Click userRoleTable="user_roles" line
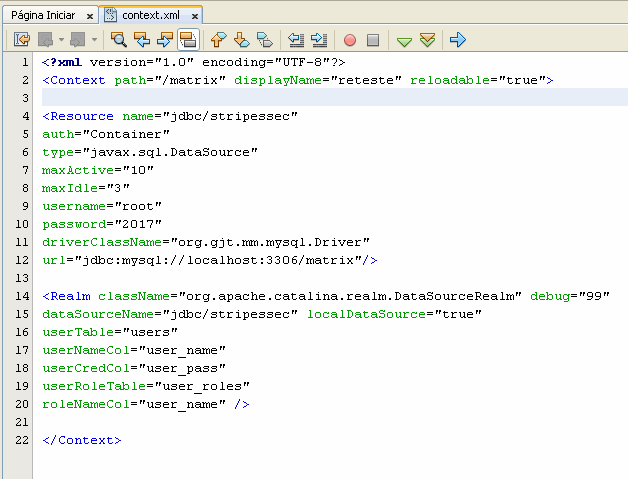Viewport: 628px width, 479px height. (x=146, y=386)
